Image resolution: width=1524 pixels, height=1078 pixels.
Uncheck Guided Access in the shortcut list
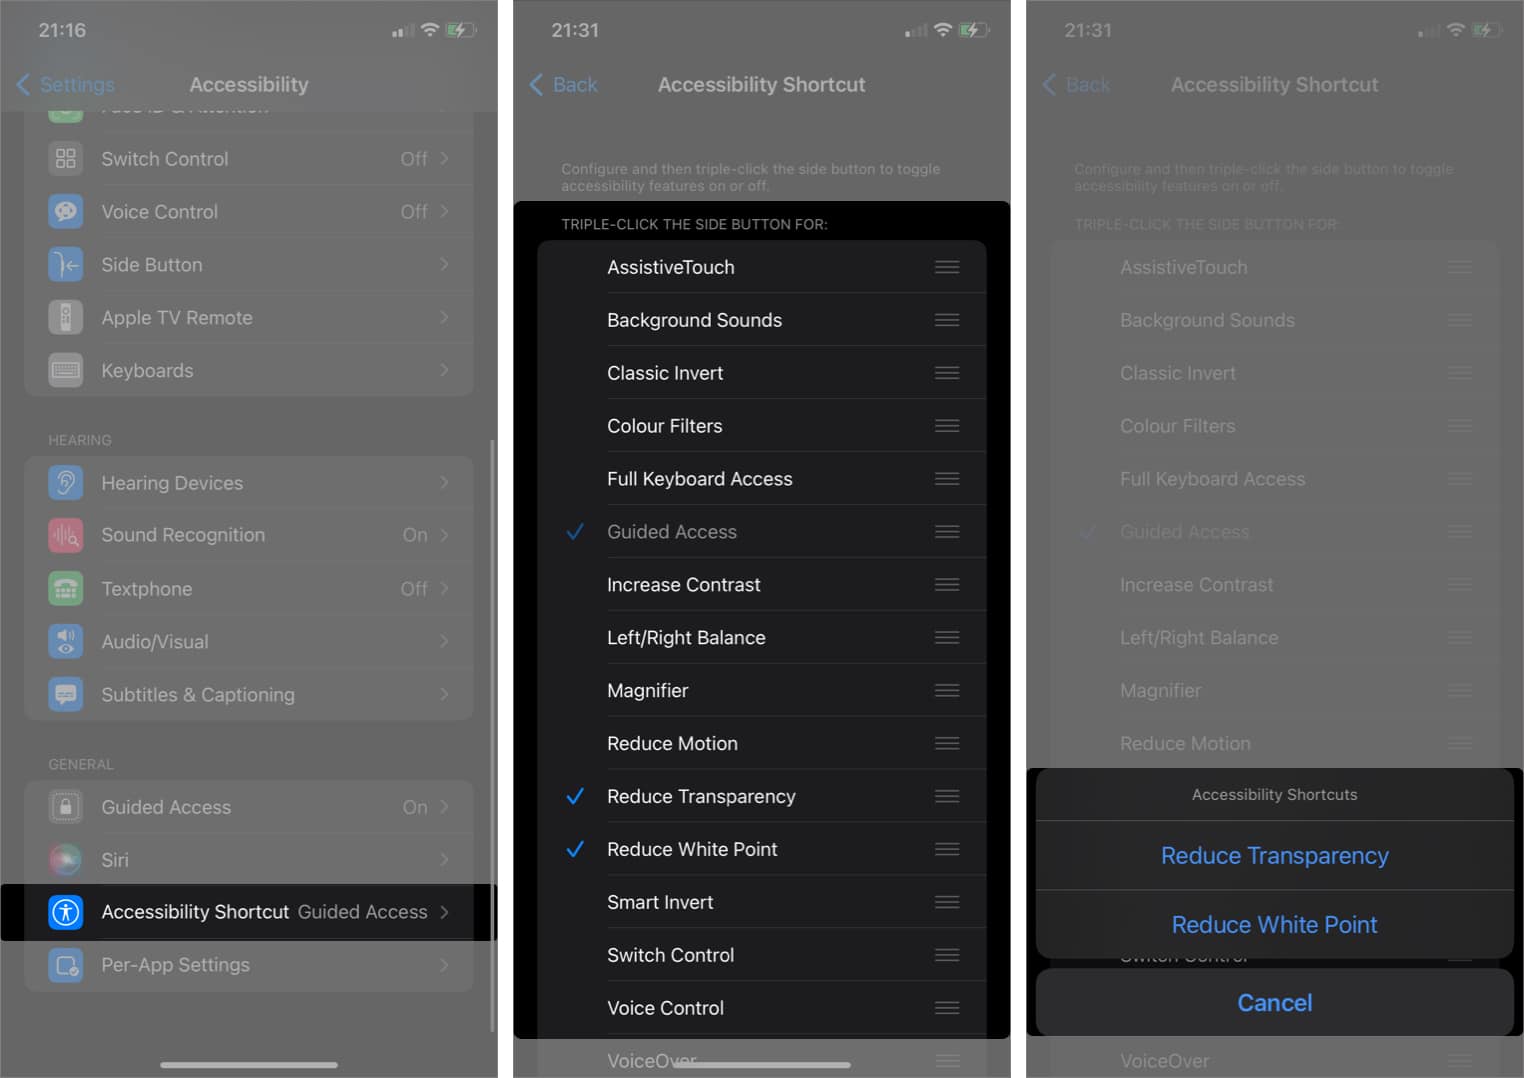coord(575,531)
